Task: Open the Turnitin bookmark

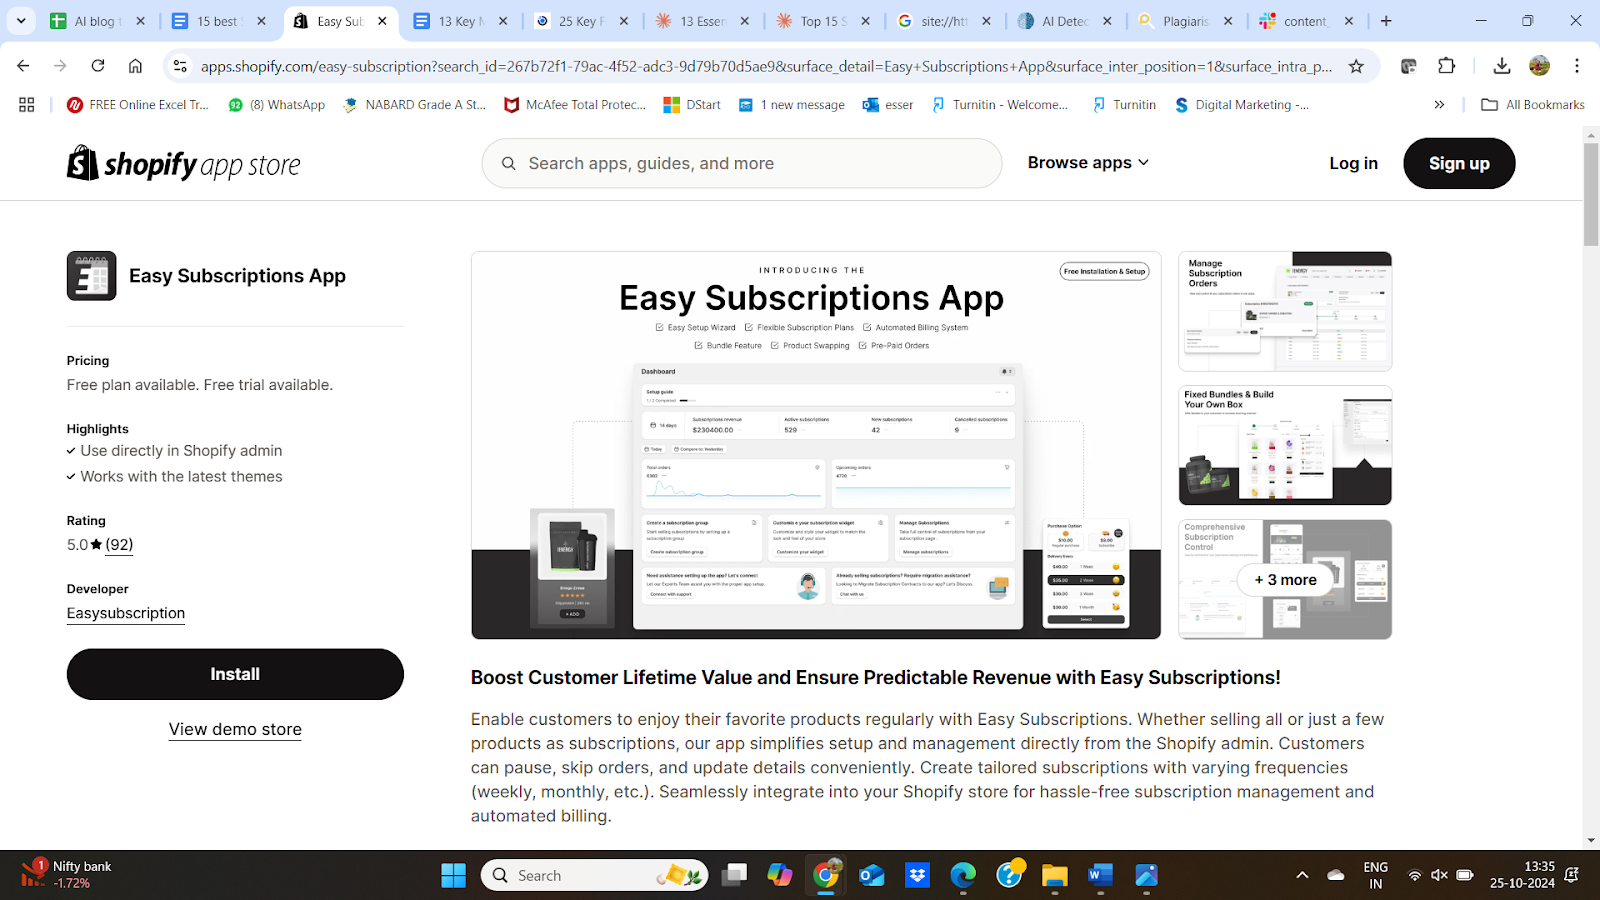Action: pyautogui.click(x=1124, y=104)
